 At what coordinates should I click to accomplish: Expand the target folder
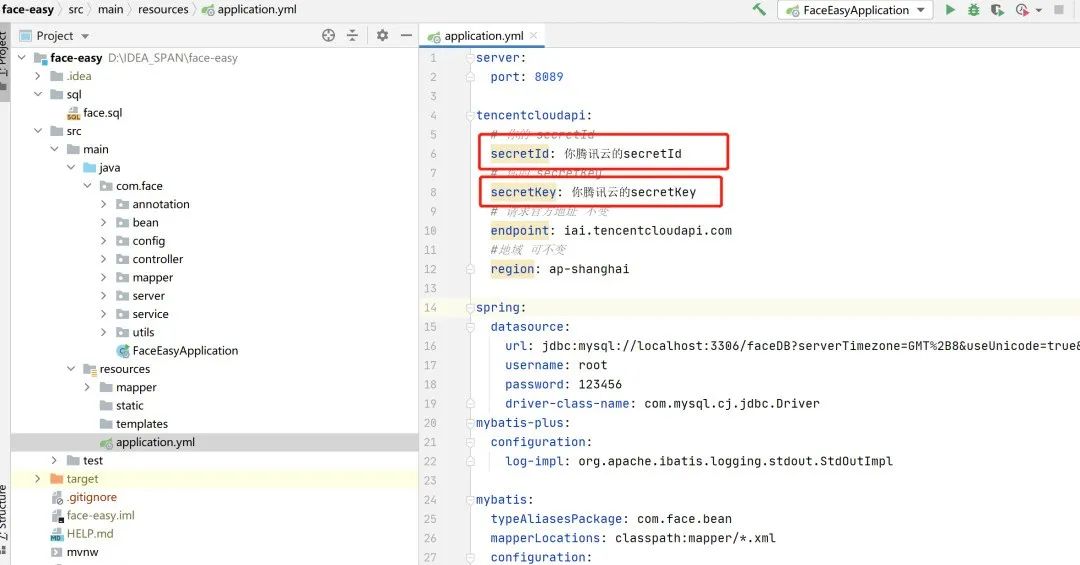[38, 479]
